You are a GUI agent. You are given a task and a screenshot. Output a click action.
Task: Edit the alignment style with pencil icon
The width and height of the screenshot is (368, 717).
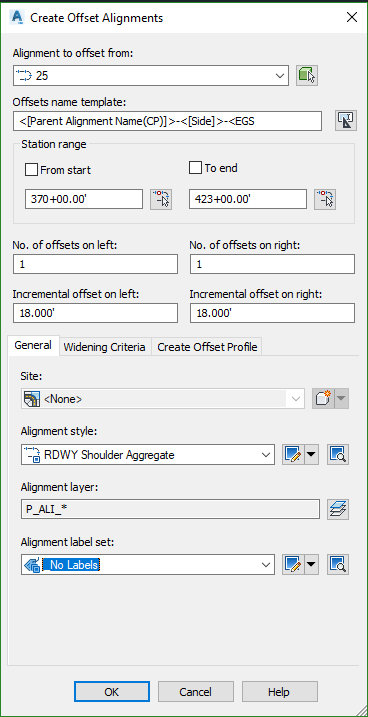click(x=293, y=455)
